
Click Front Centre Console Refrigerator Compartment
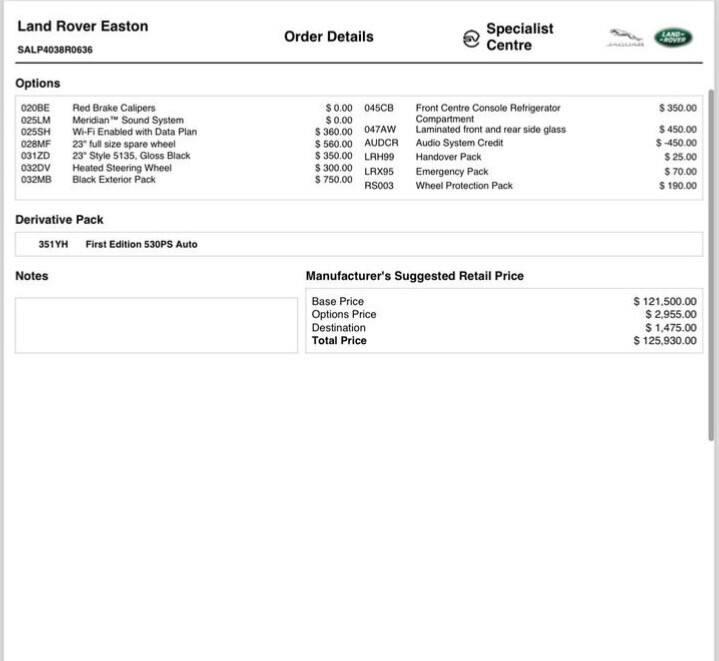(x=488, y=113)
